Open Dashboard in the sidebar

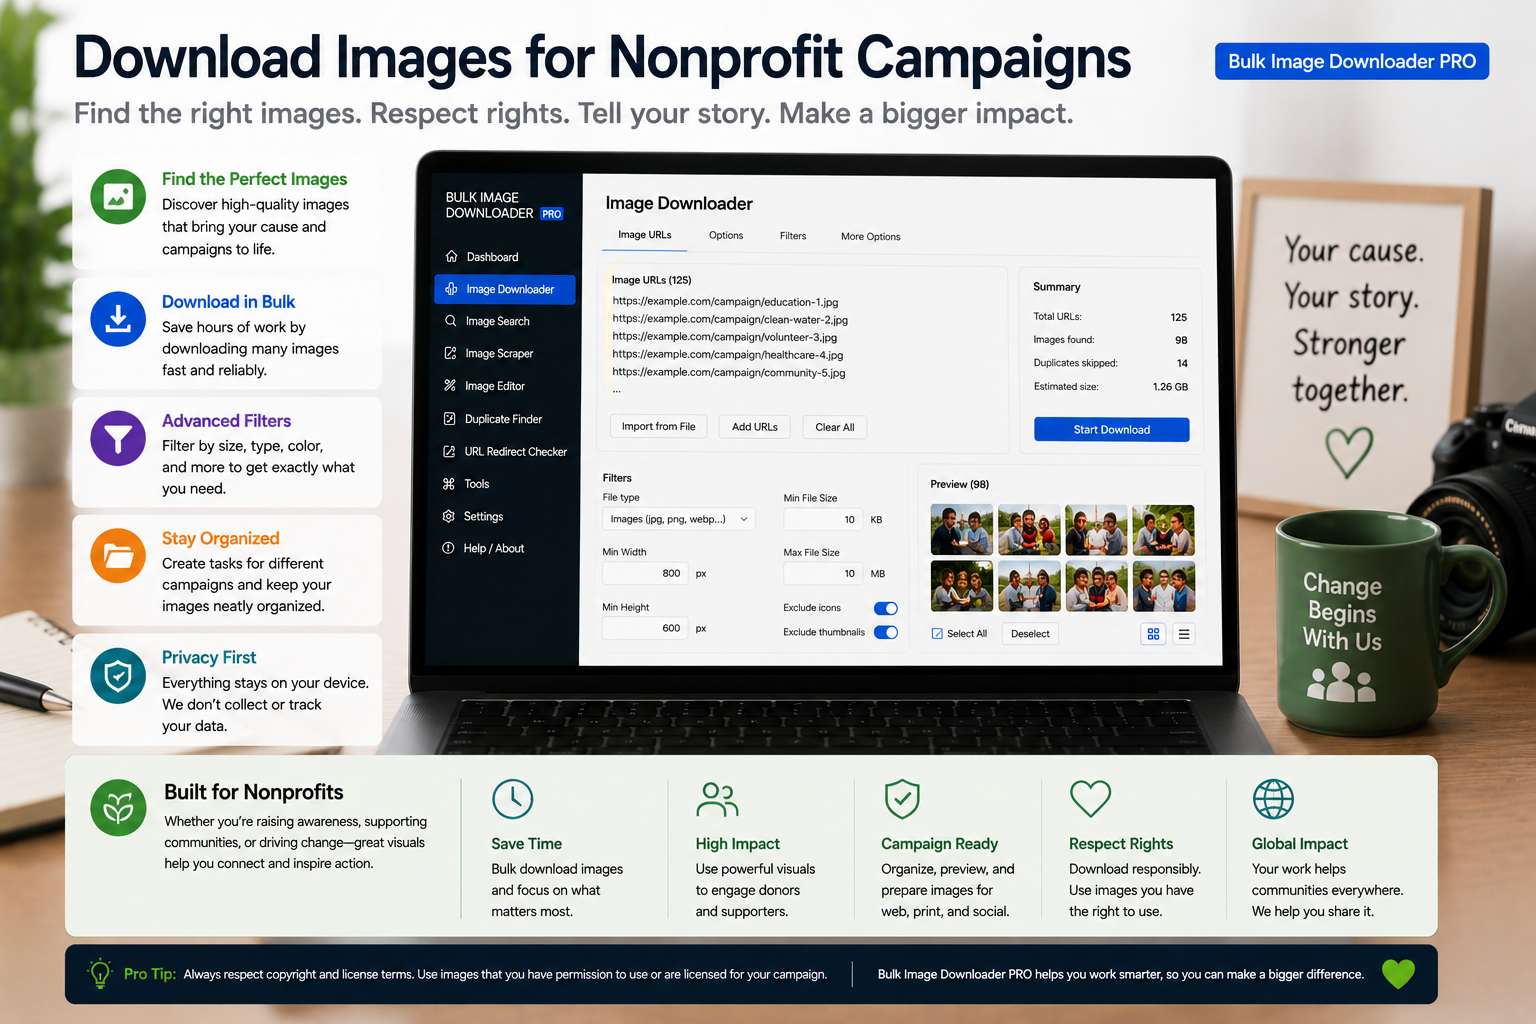coord(493,257)
